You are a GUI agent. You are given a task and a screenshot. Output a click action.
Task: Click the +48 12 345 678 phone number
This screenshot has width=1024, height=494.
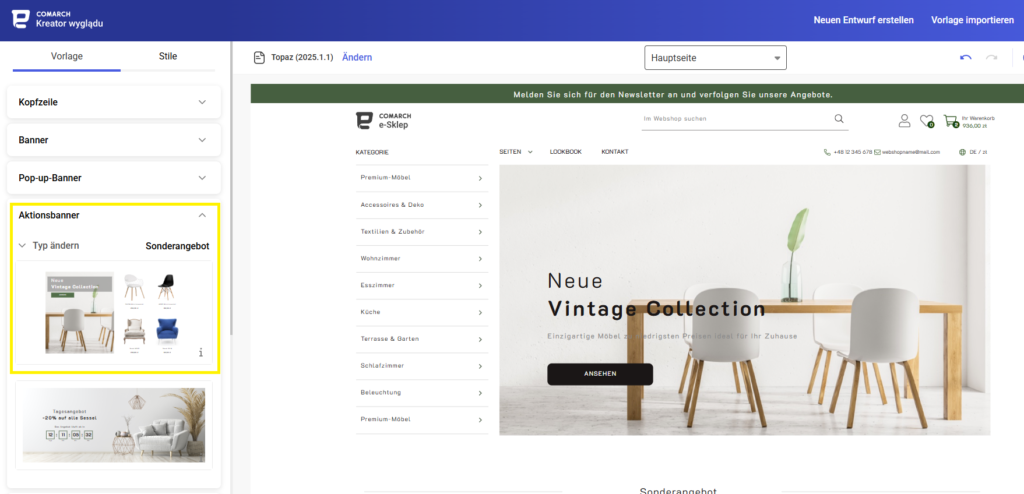[853, 152]
